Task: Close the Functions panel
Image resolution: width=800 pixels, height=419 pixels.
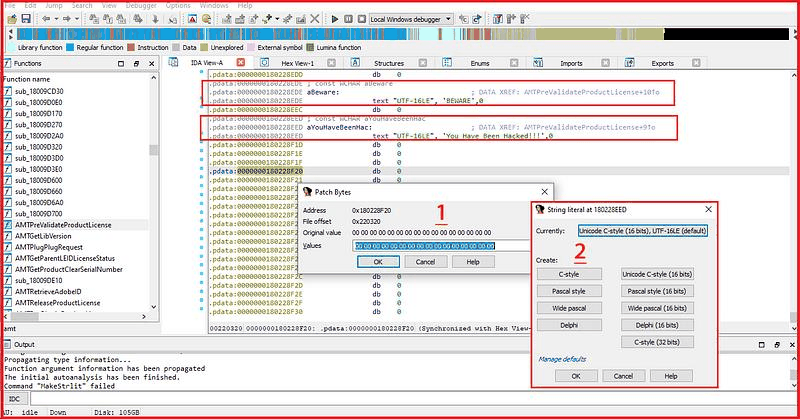Action: pyautogui.click(x=152, y=64)
